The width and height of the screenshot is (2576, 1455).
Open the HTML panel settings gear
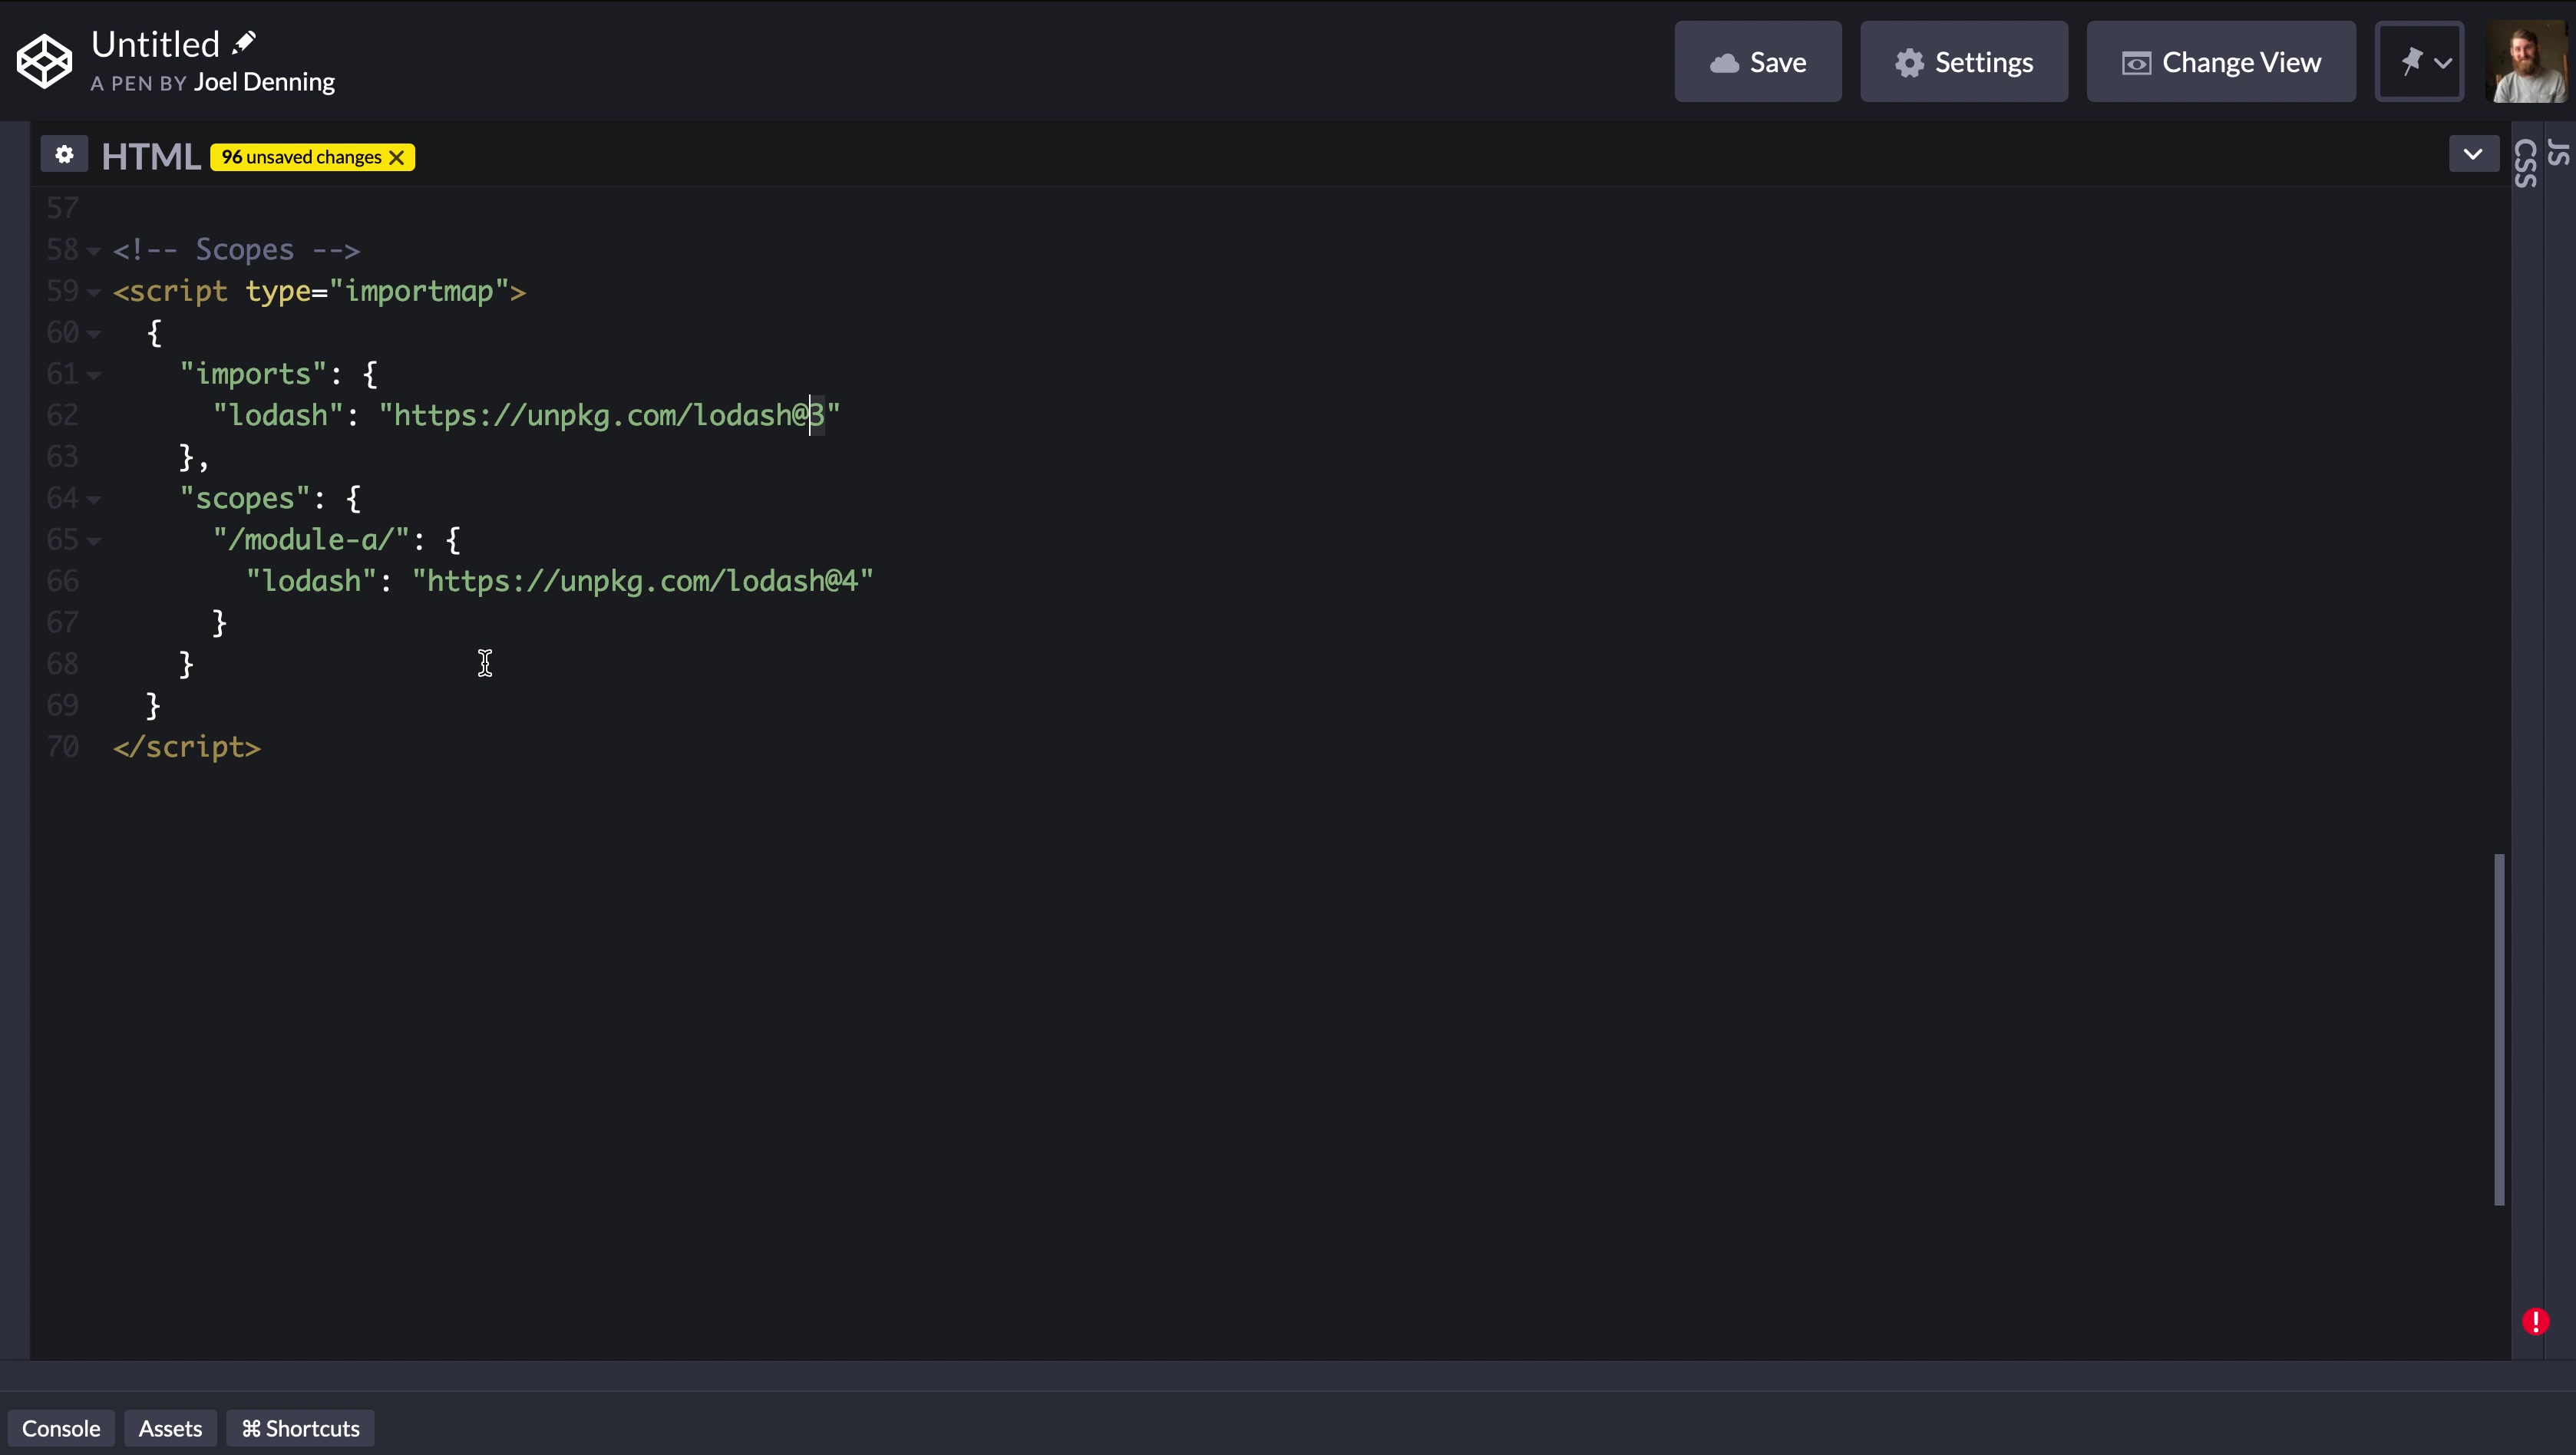tap(64, 155)
